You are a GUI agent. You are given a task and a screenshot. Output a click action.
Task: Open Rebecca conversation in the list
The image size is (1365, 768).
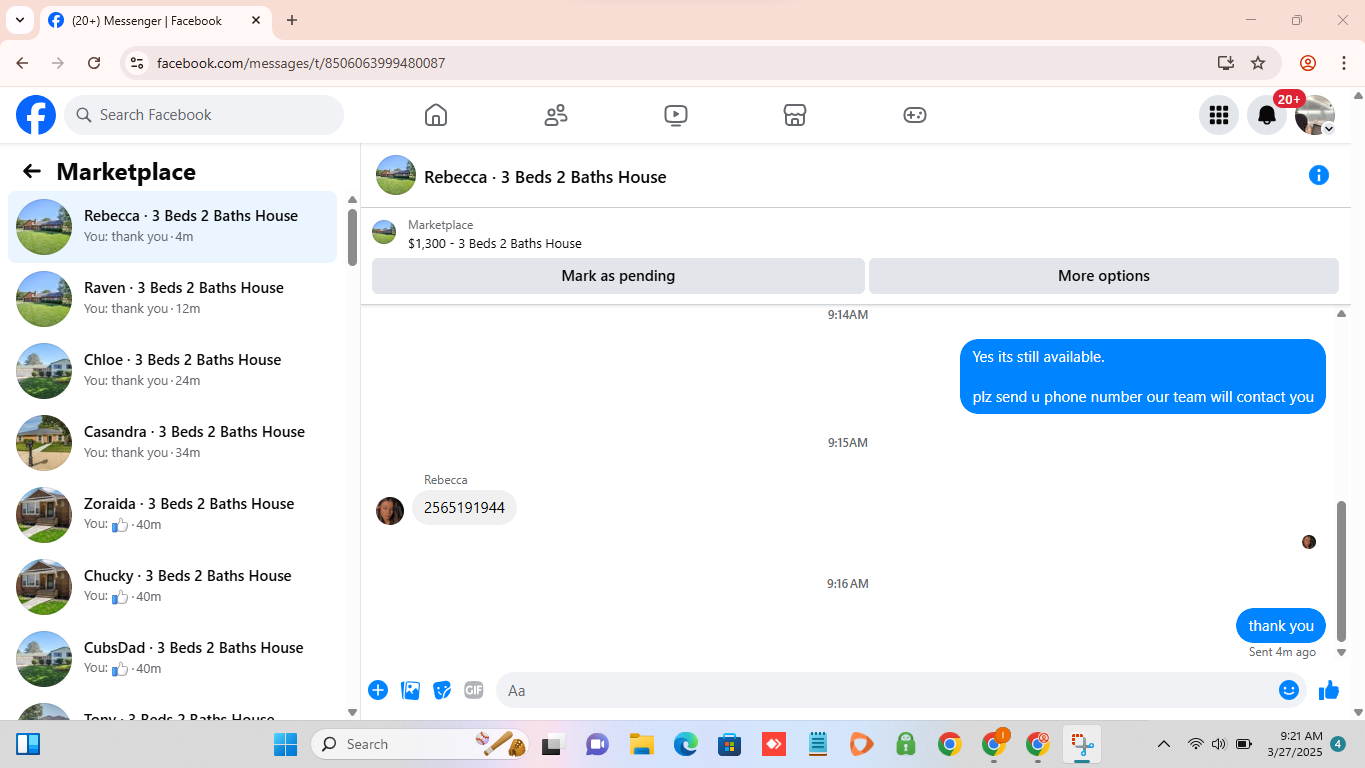click(x=172, y=227)
